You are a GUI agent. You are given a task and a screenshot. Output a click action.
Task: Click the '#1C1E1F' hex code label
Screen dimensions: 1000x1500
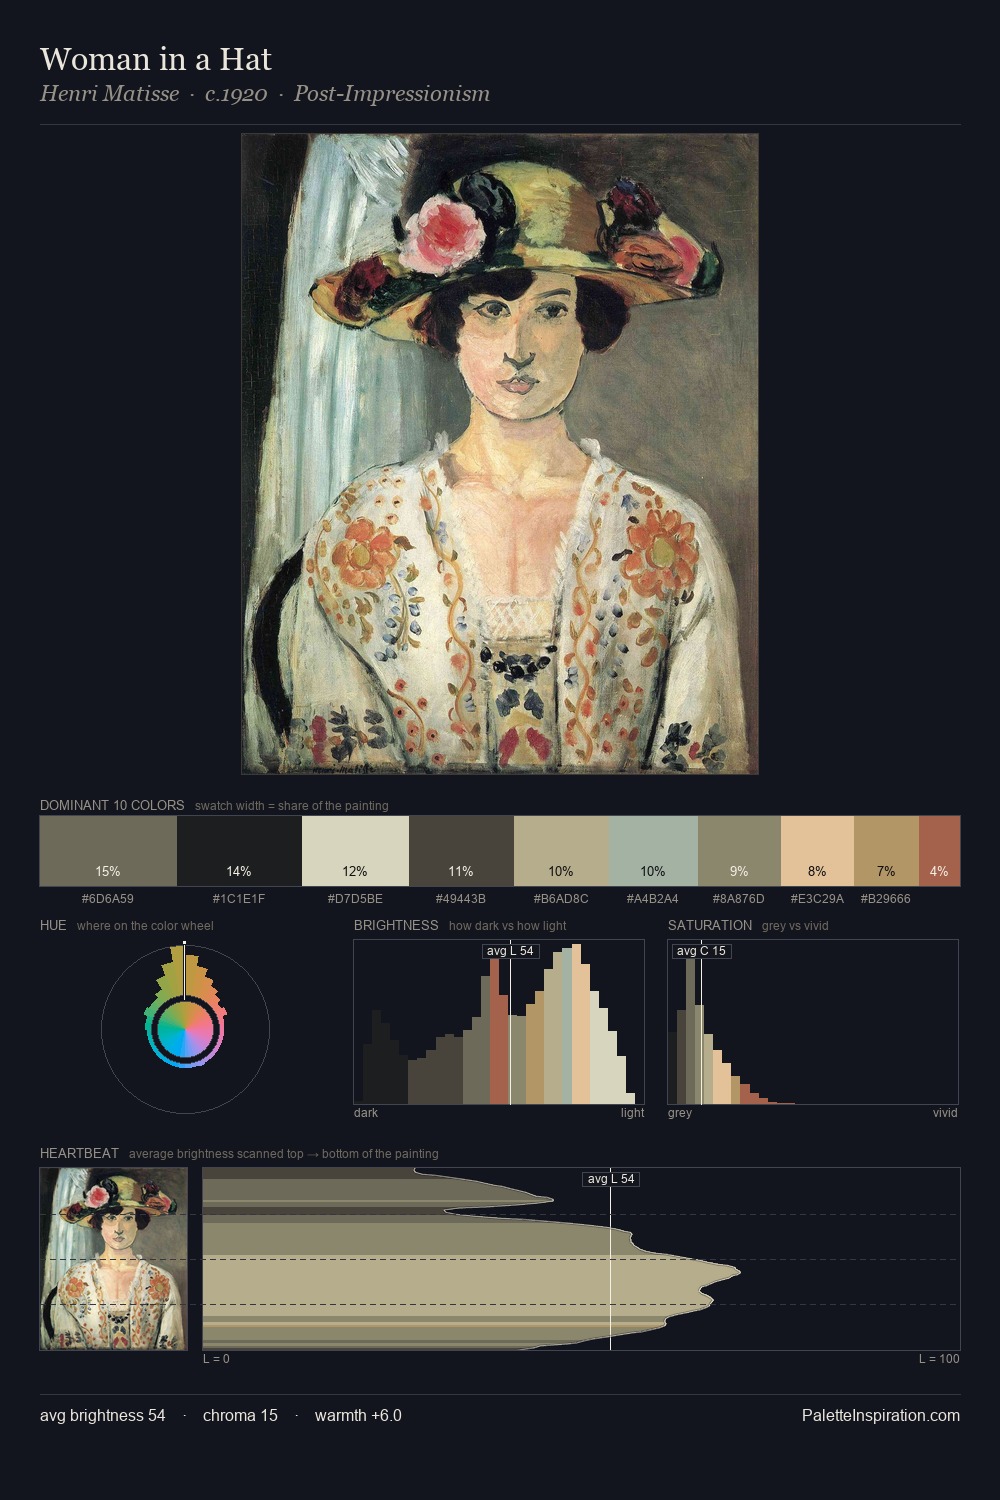pos(239,899)
